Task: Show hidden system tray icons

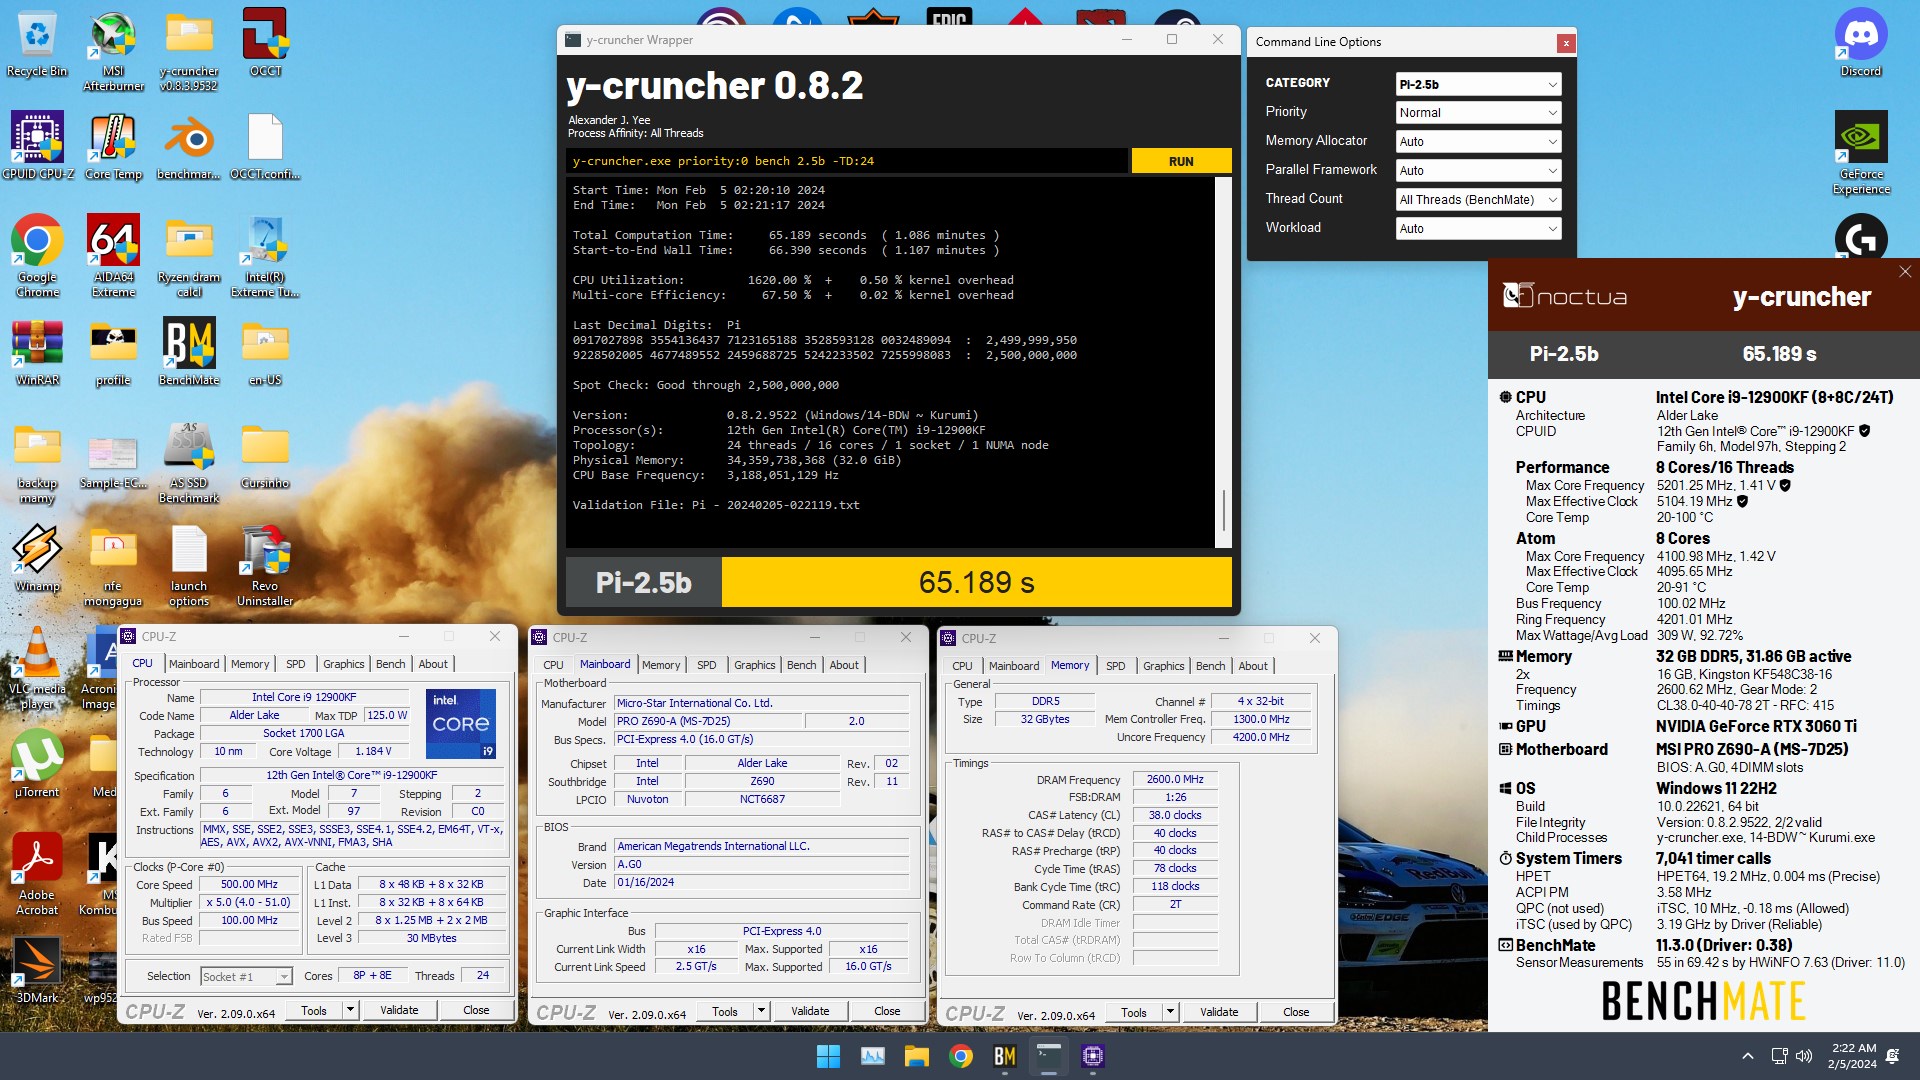Action: (x=1747, y=1056)
